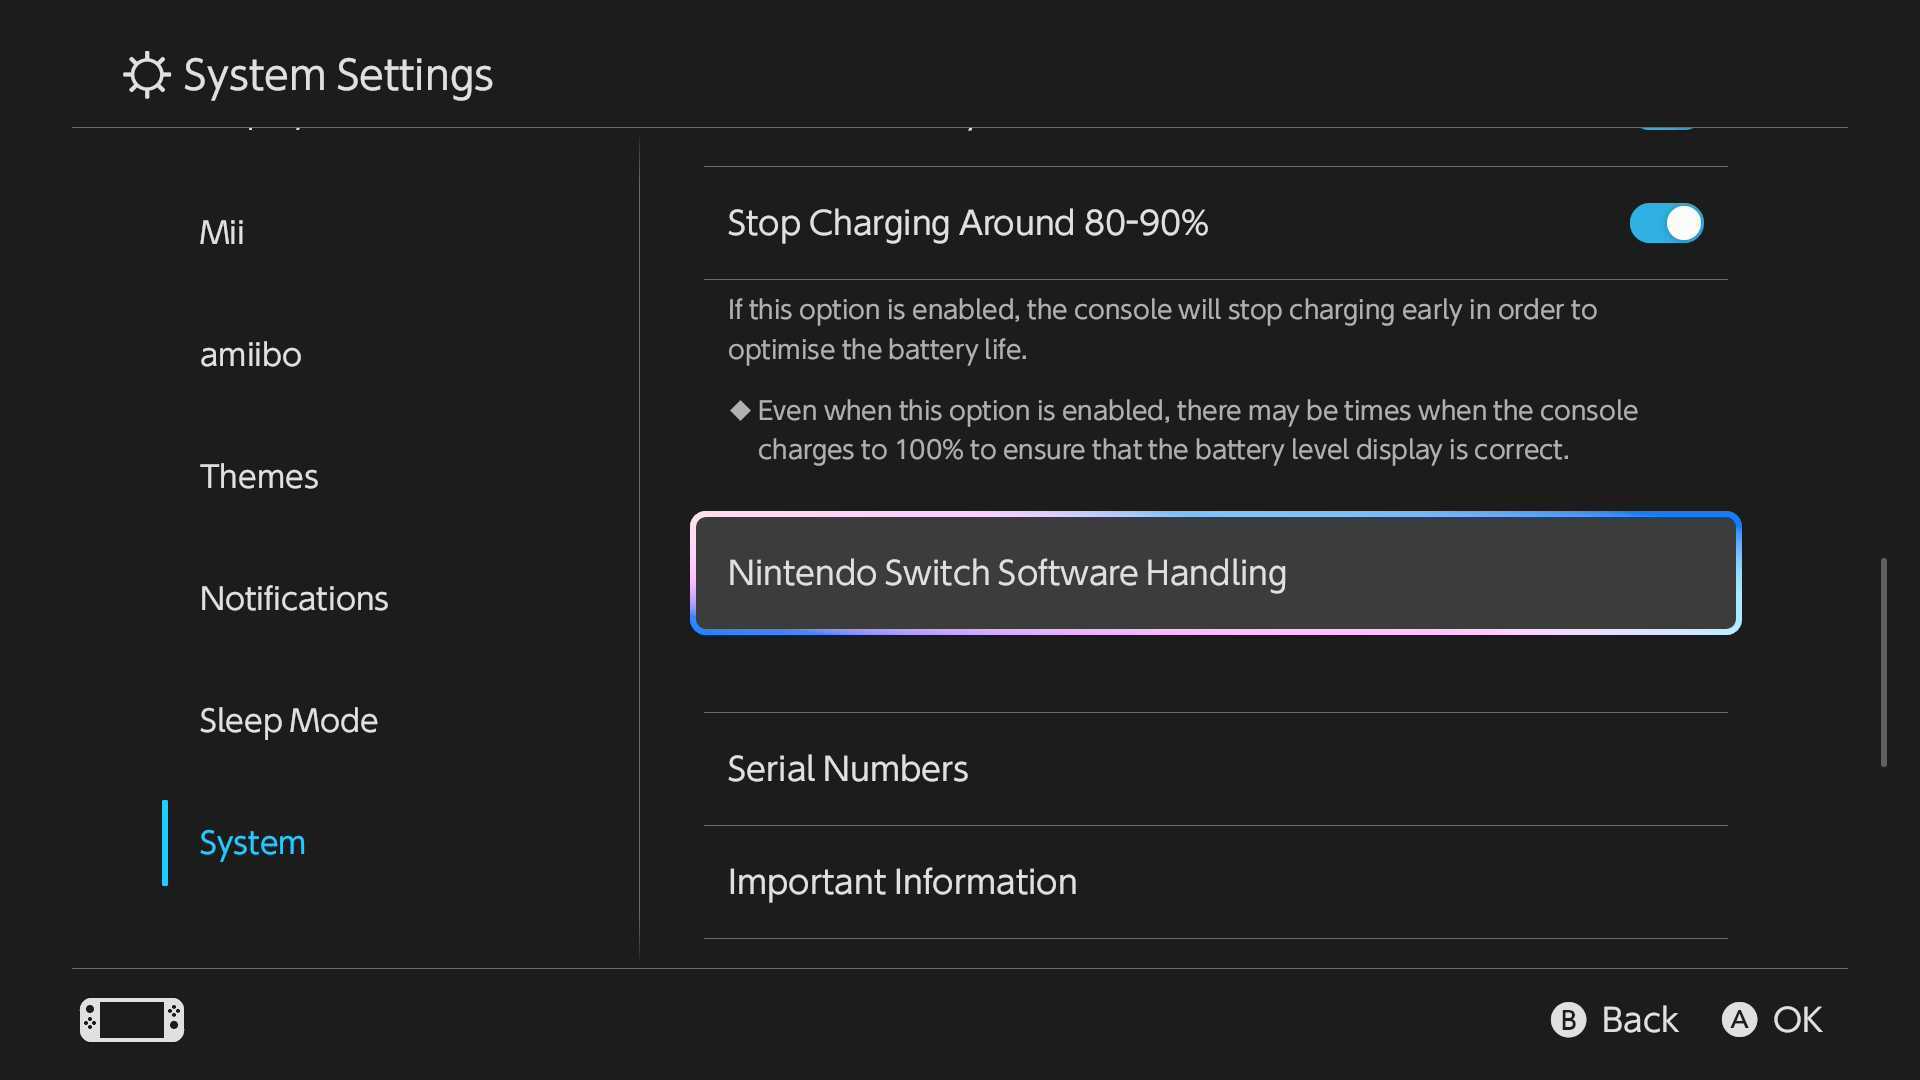Click the battery life optimisation description text

(x=1162, y=330)
